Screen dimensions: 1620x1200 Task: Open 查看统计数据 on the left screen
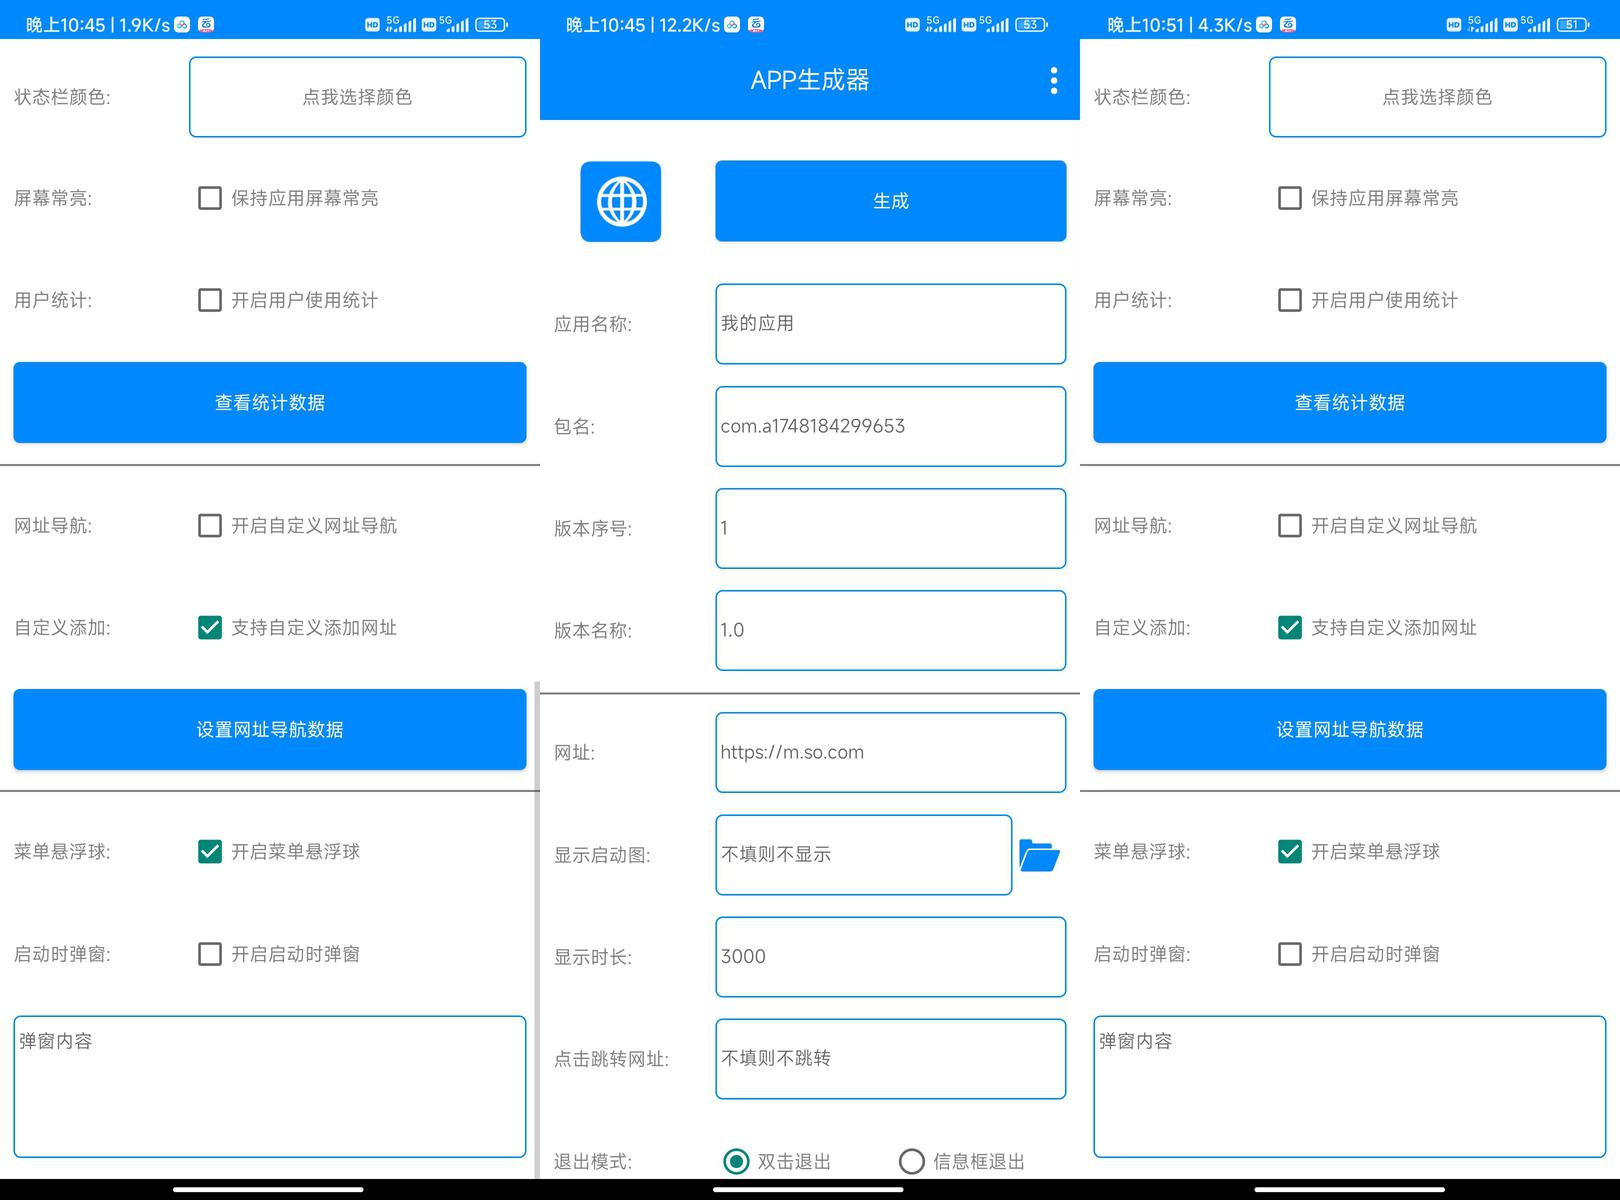tap(270, 402)
